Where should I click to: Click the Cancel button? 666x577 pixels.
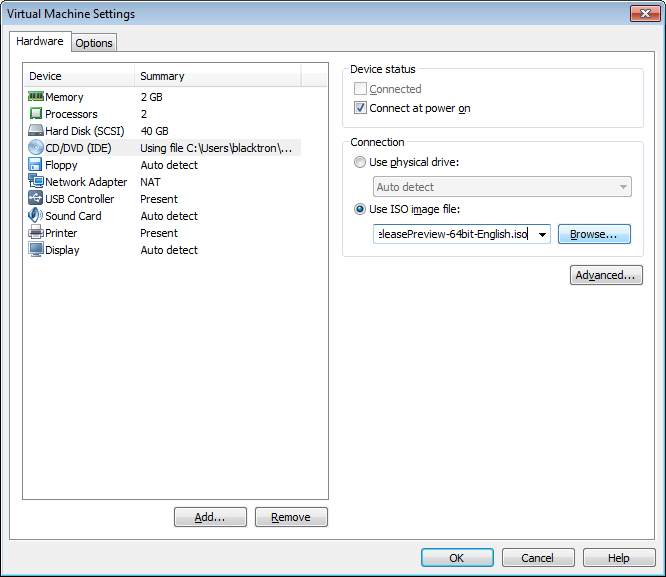[538, 557]
